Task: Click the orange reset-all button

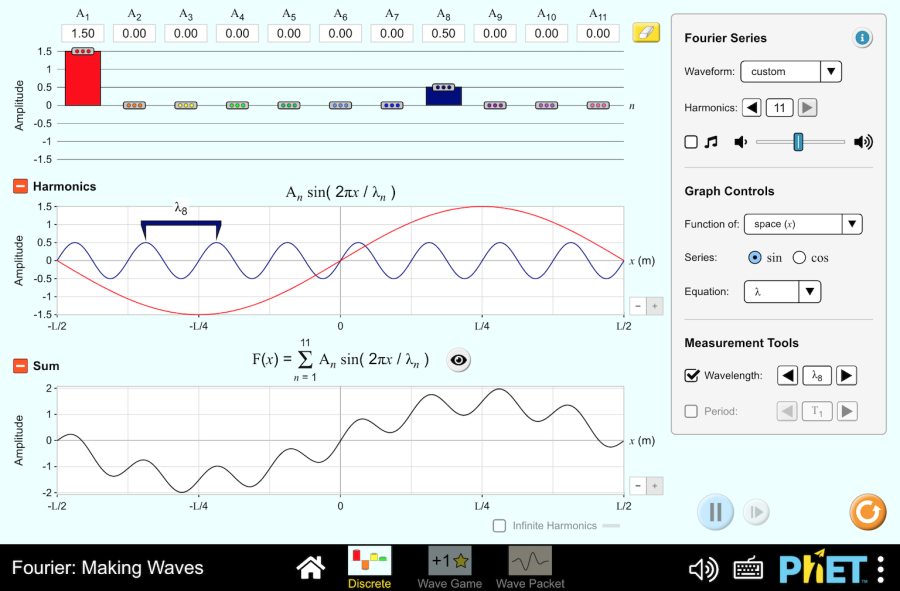Action: 867,512
